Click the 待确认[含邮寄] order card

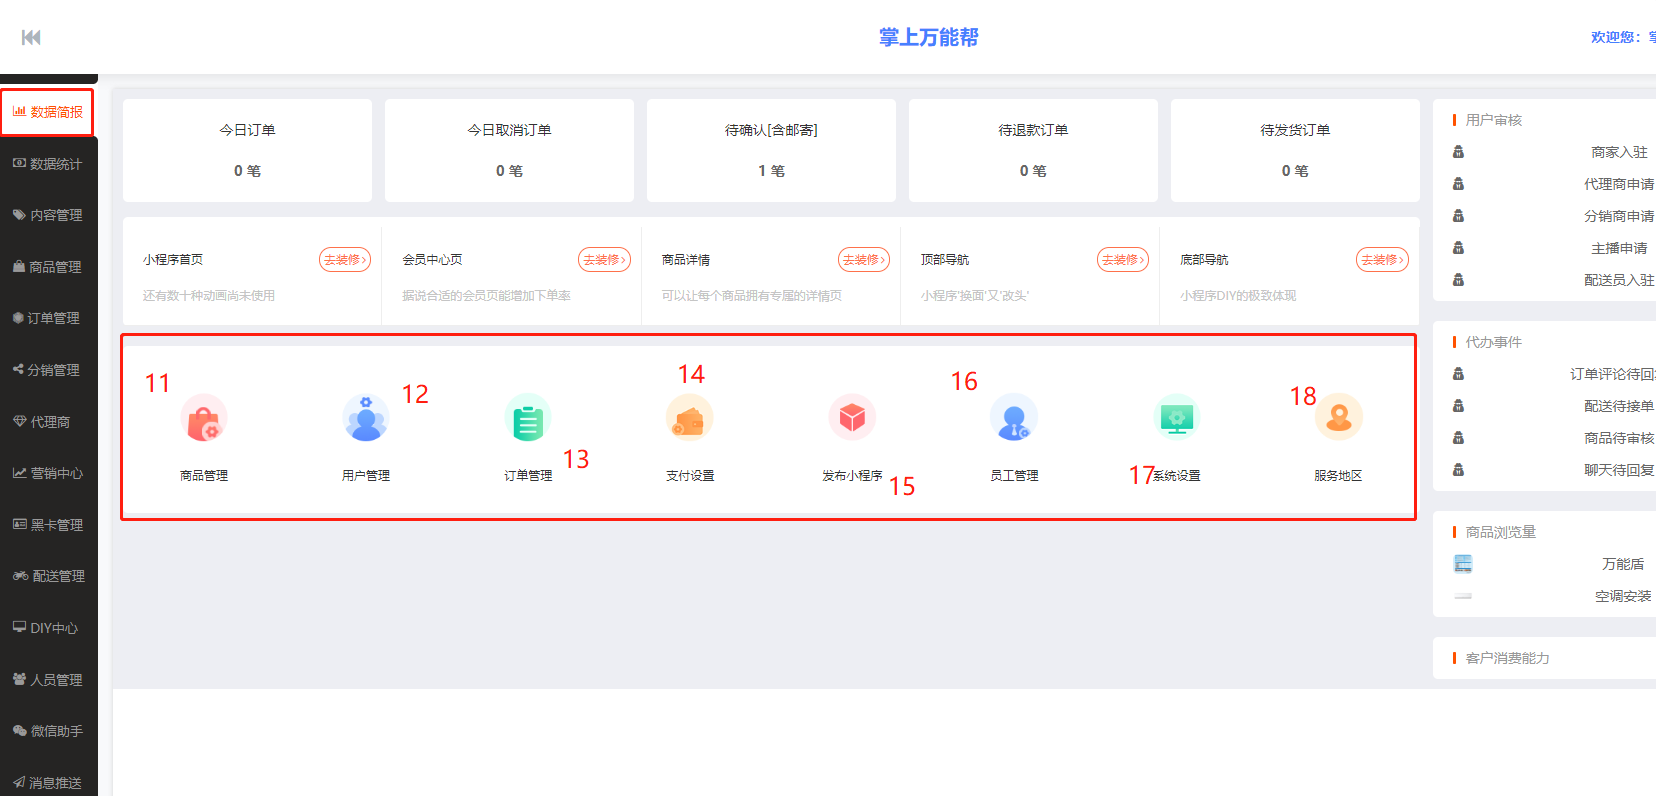[x=771, y=150]
